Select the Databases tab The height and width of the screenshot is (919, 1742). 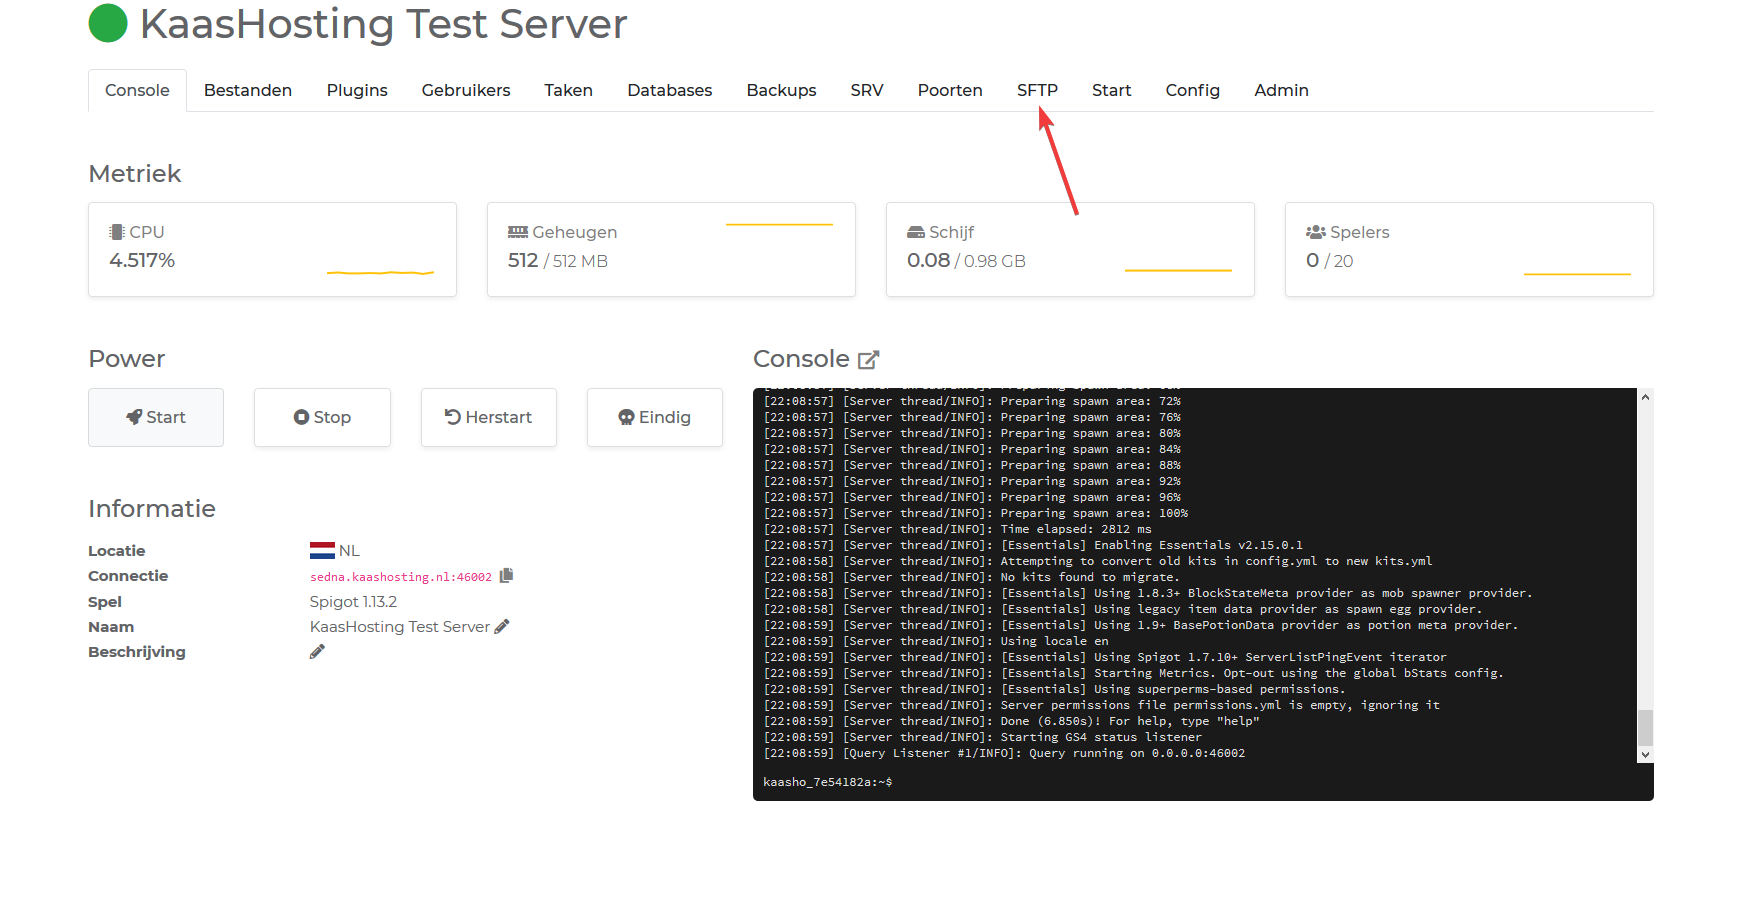[669, 90]
